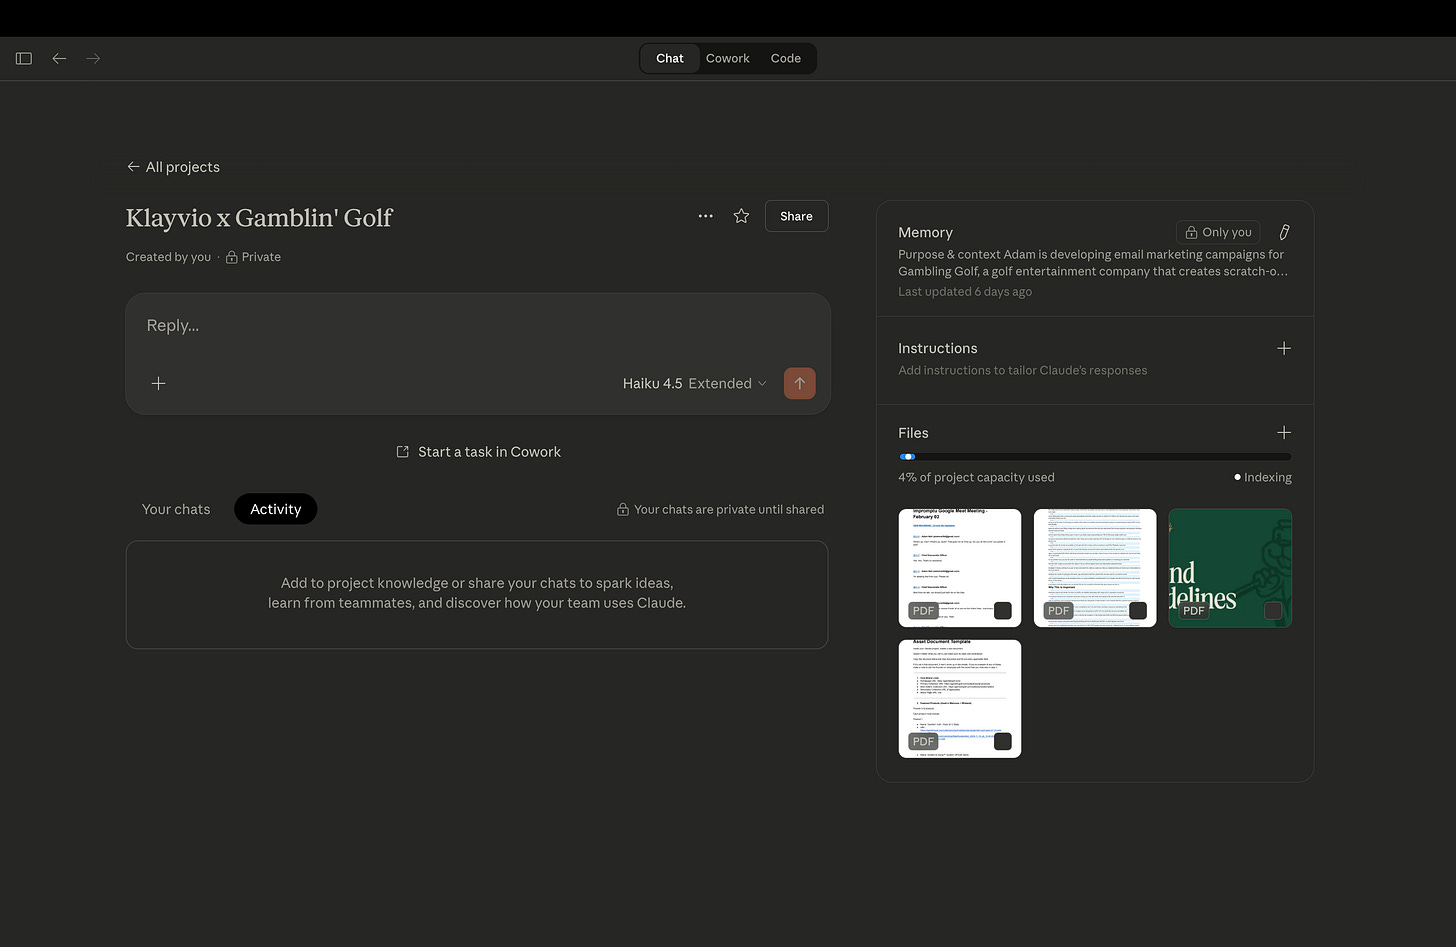Select the Impromptu Google Meet Meeting PDF checkbox
1456x947 pixels.
(x=1002, y=611)
